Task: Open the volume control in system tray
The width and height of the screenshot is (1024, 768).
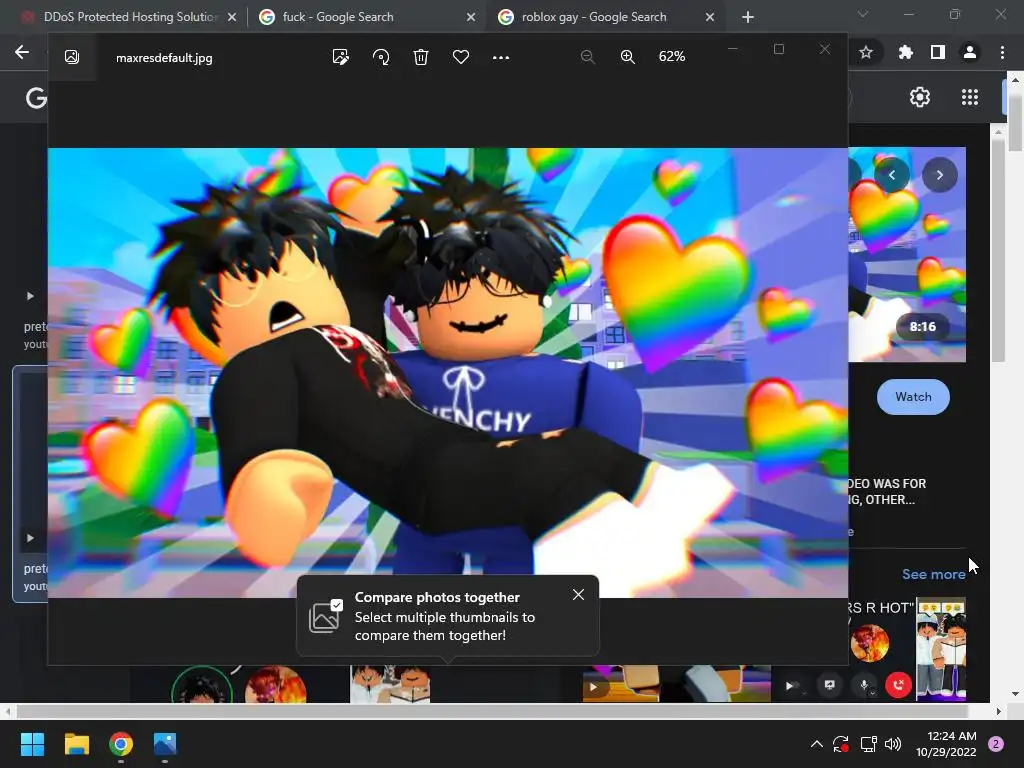Action: pyautogui.click(x=893, y=744)
